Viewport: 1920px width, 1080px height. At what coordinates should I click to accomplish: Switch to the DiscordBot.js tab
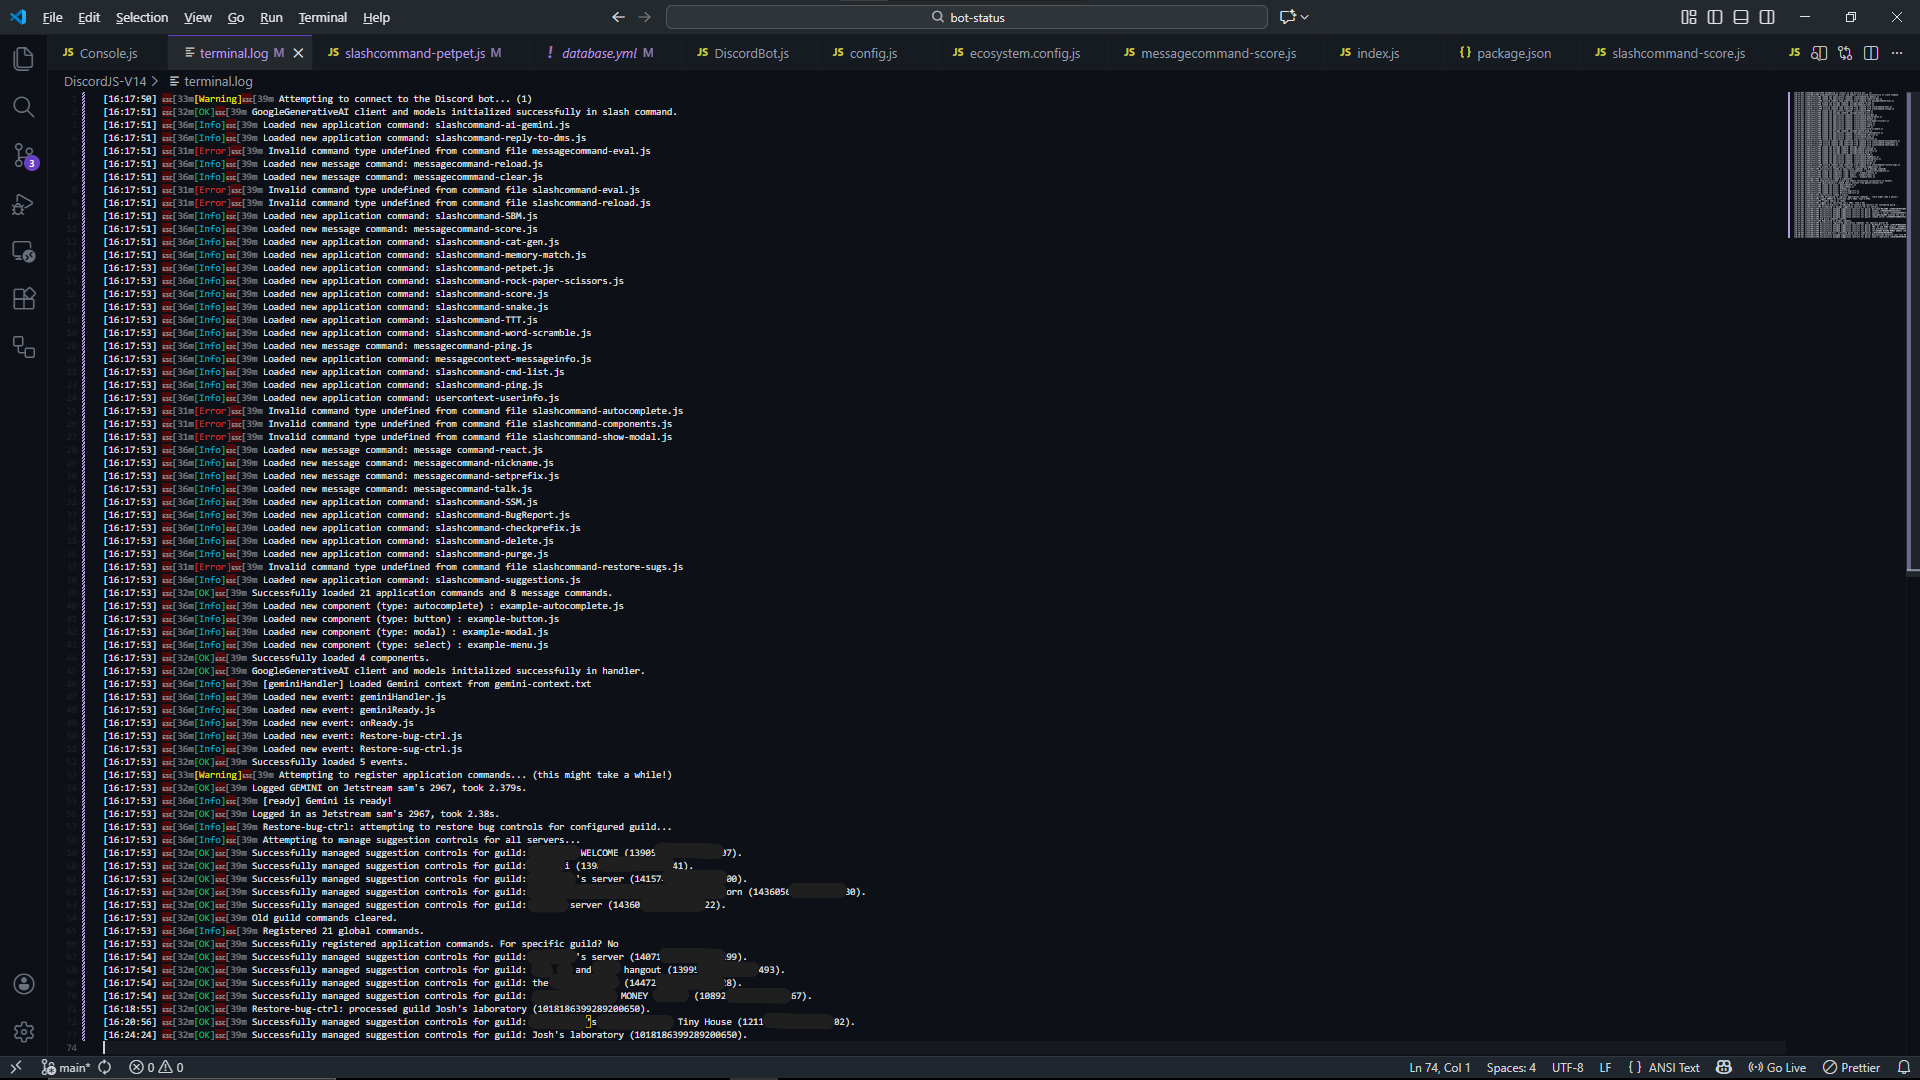coord(752,53)
